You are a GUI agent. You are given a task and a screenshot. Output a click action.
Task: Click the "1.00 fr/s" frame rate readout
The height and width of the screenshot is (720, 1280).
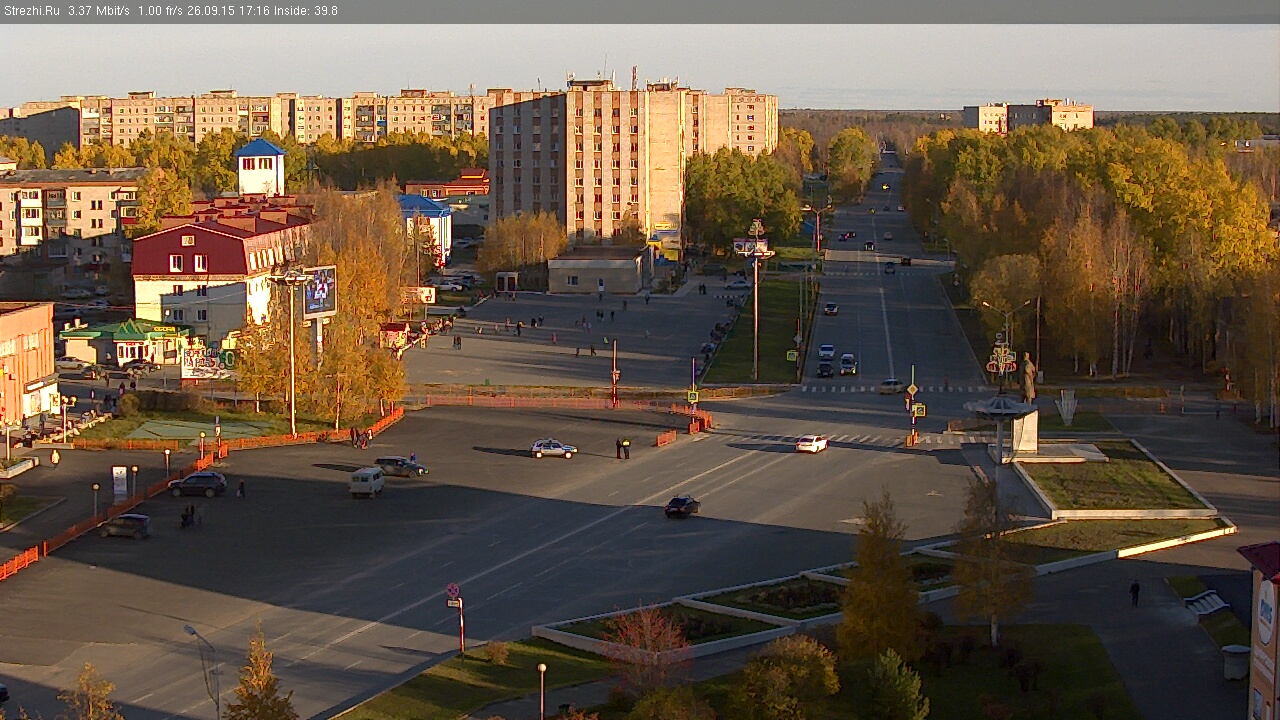point(161,11)
